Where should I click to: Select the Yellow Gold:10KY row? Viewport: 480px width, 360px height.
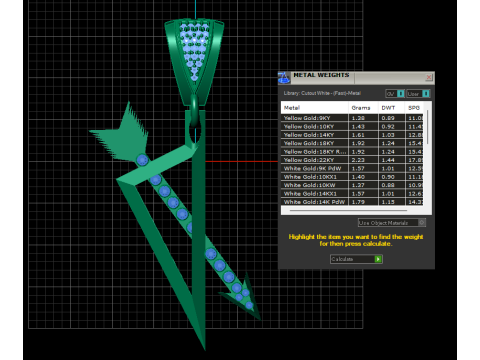352,127
